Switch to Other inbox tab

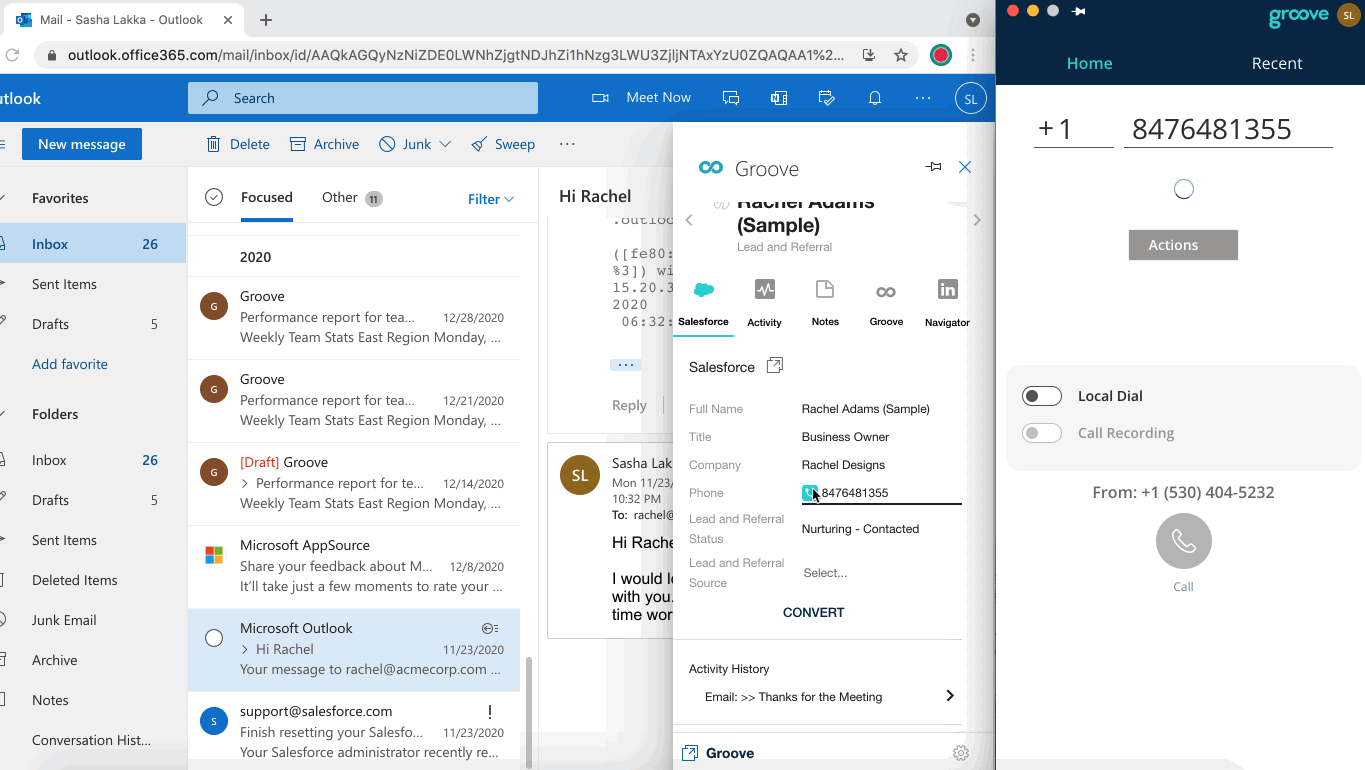[351, 198]
